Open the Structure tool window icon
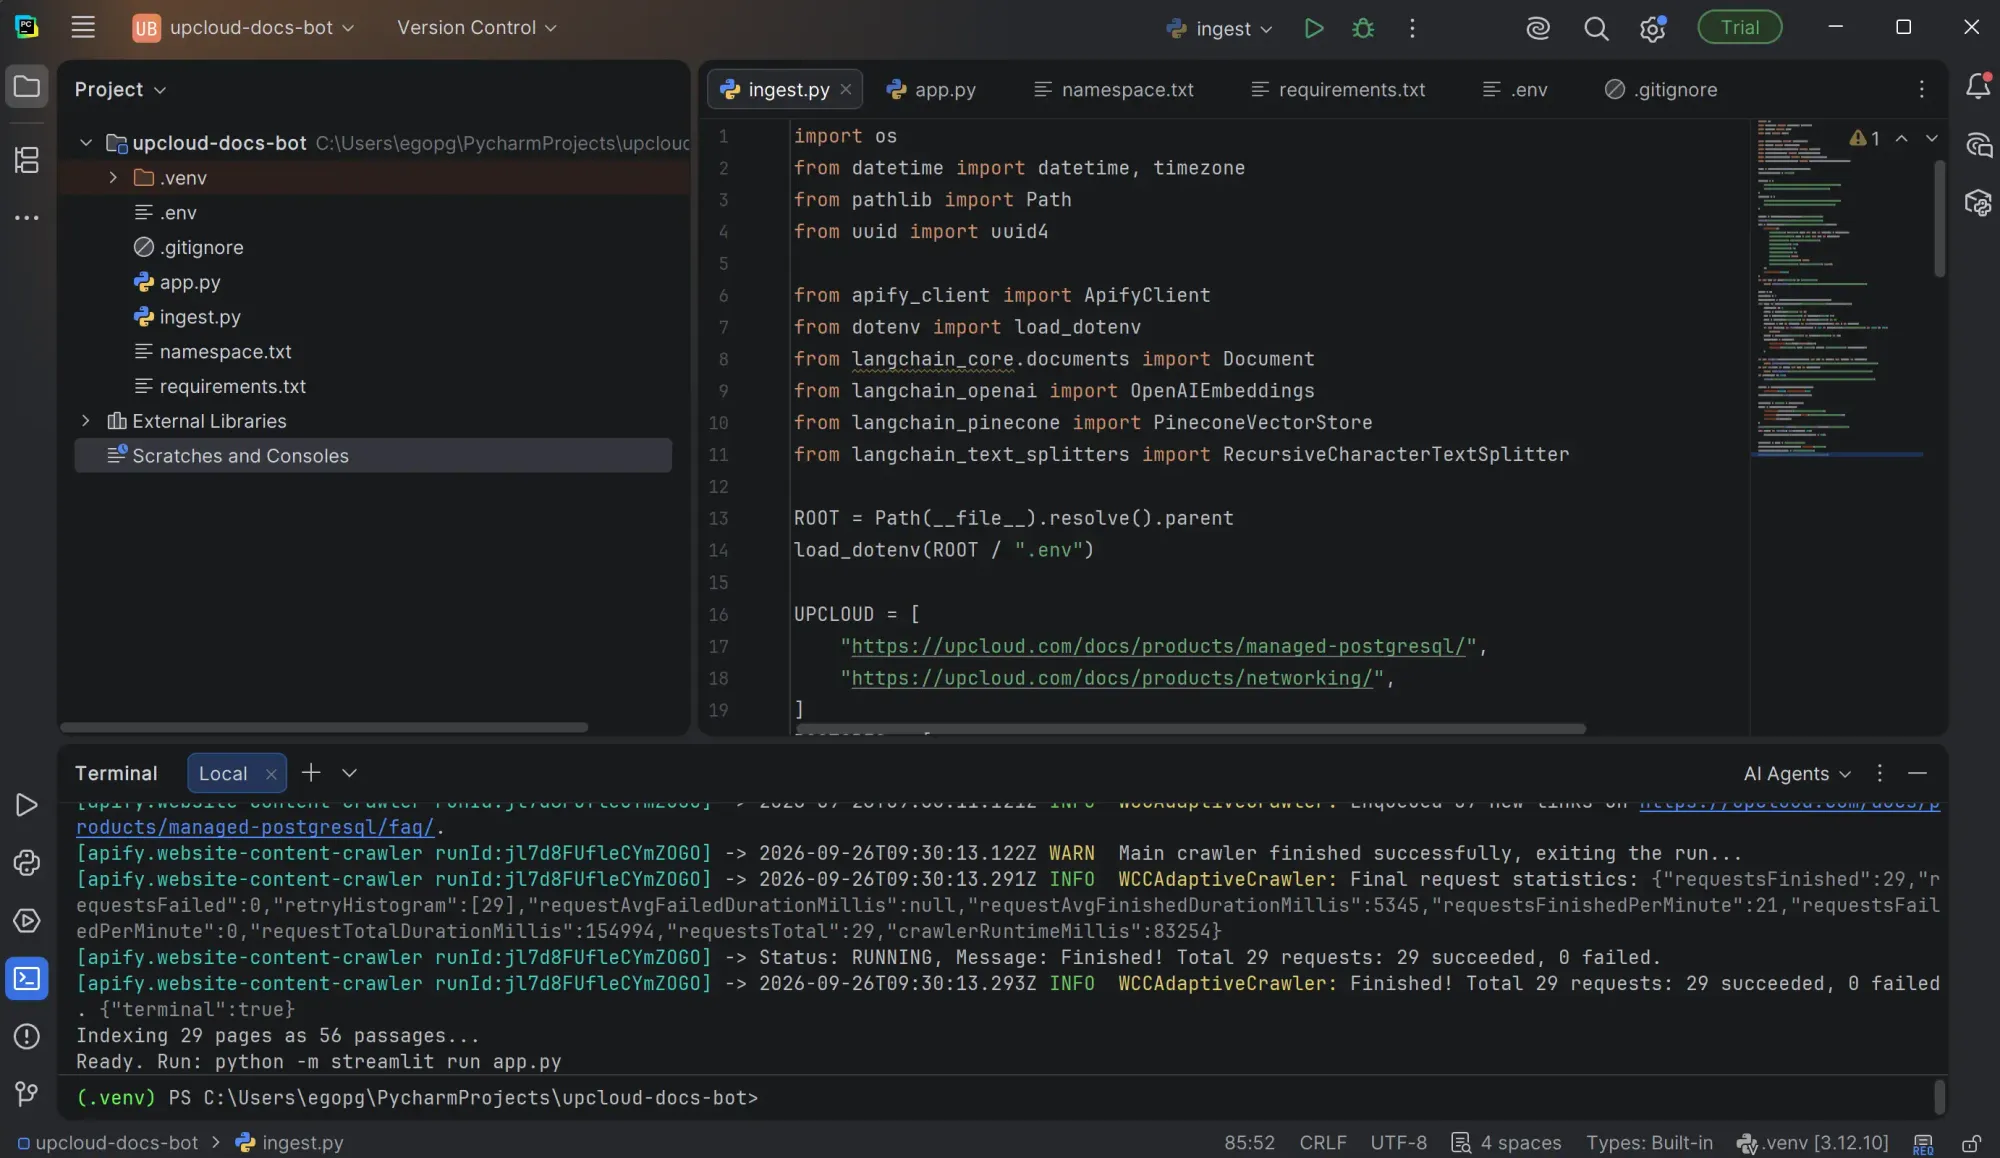 pos(27,159)
